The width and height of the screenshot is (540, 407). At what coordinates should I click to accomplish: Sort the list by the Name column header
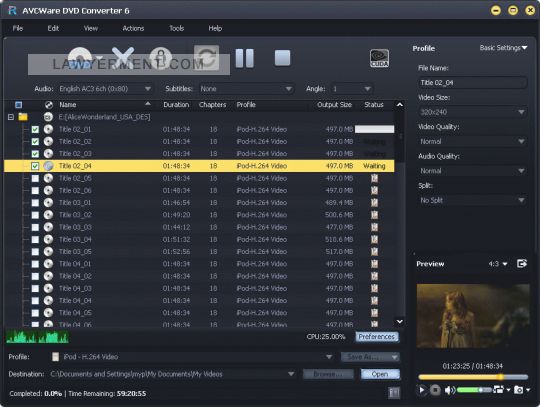(68, 105)
